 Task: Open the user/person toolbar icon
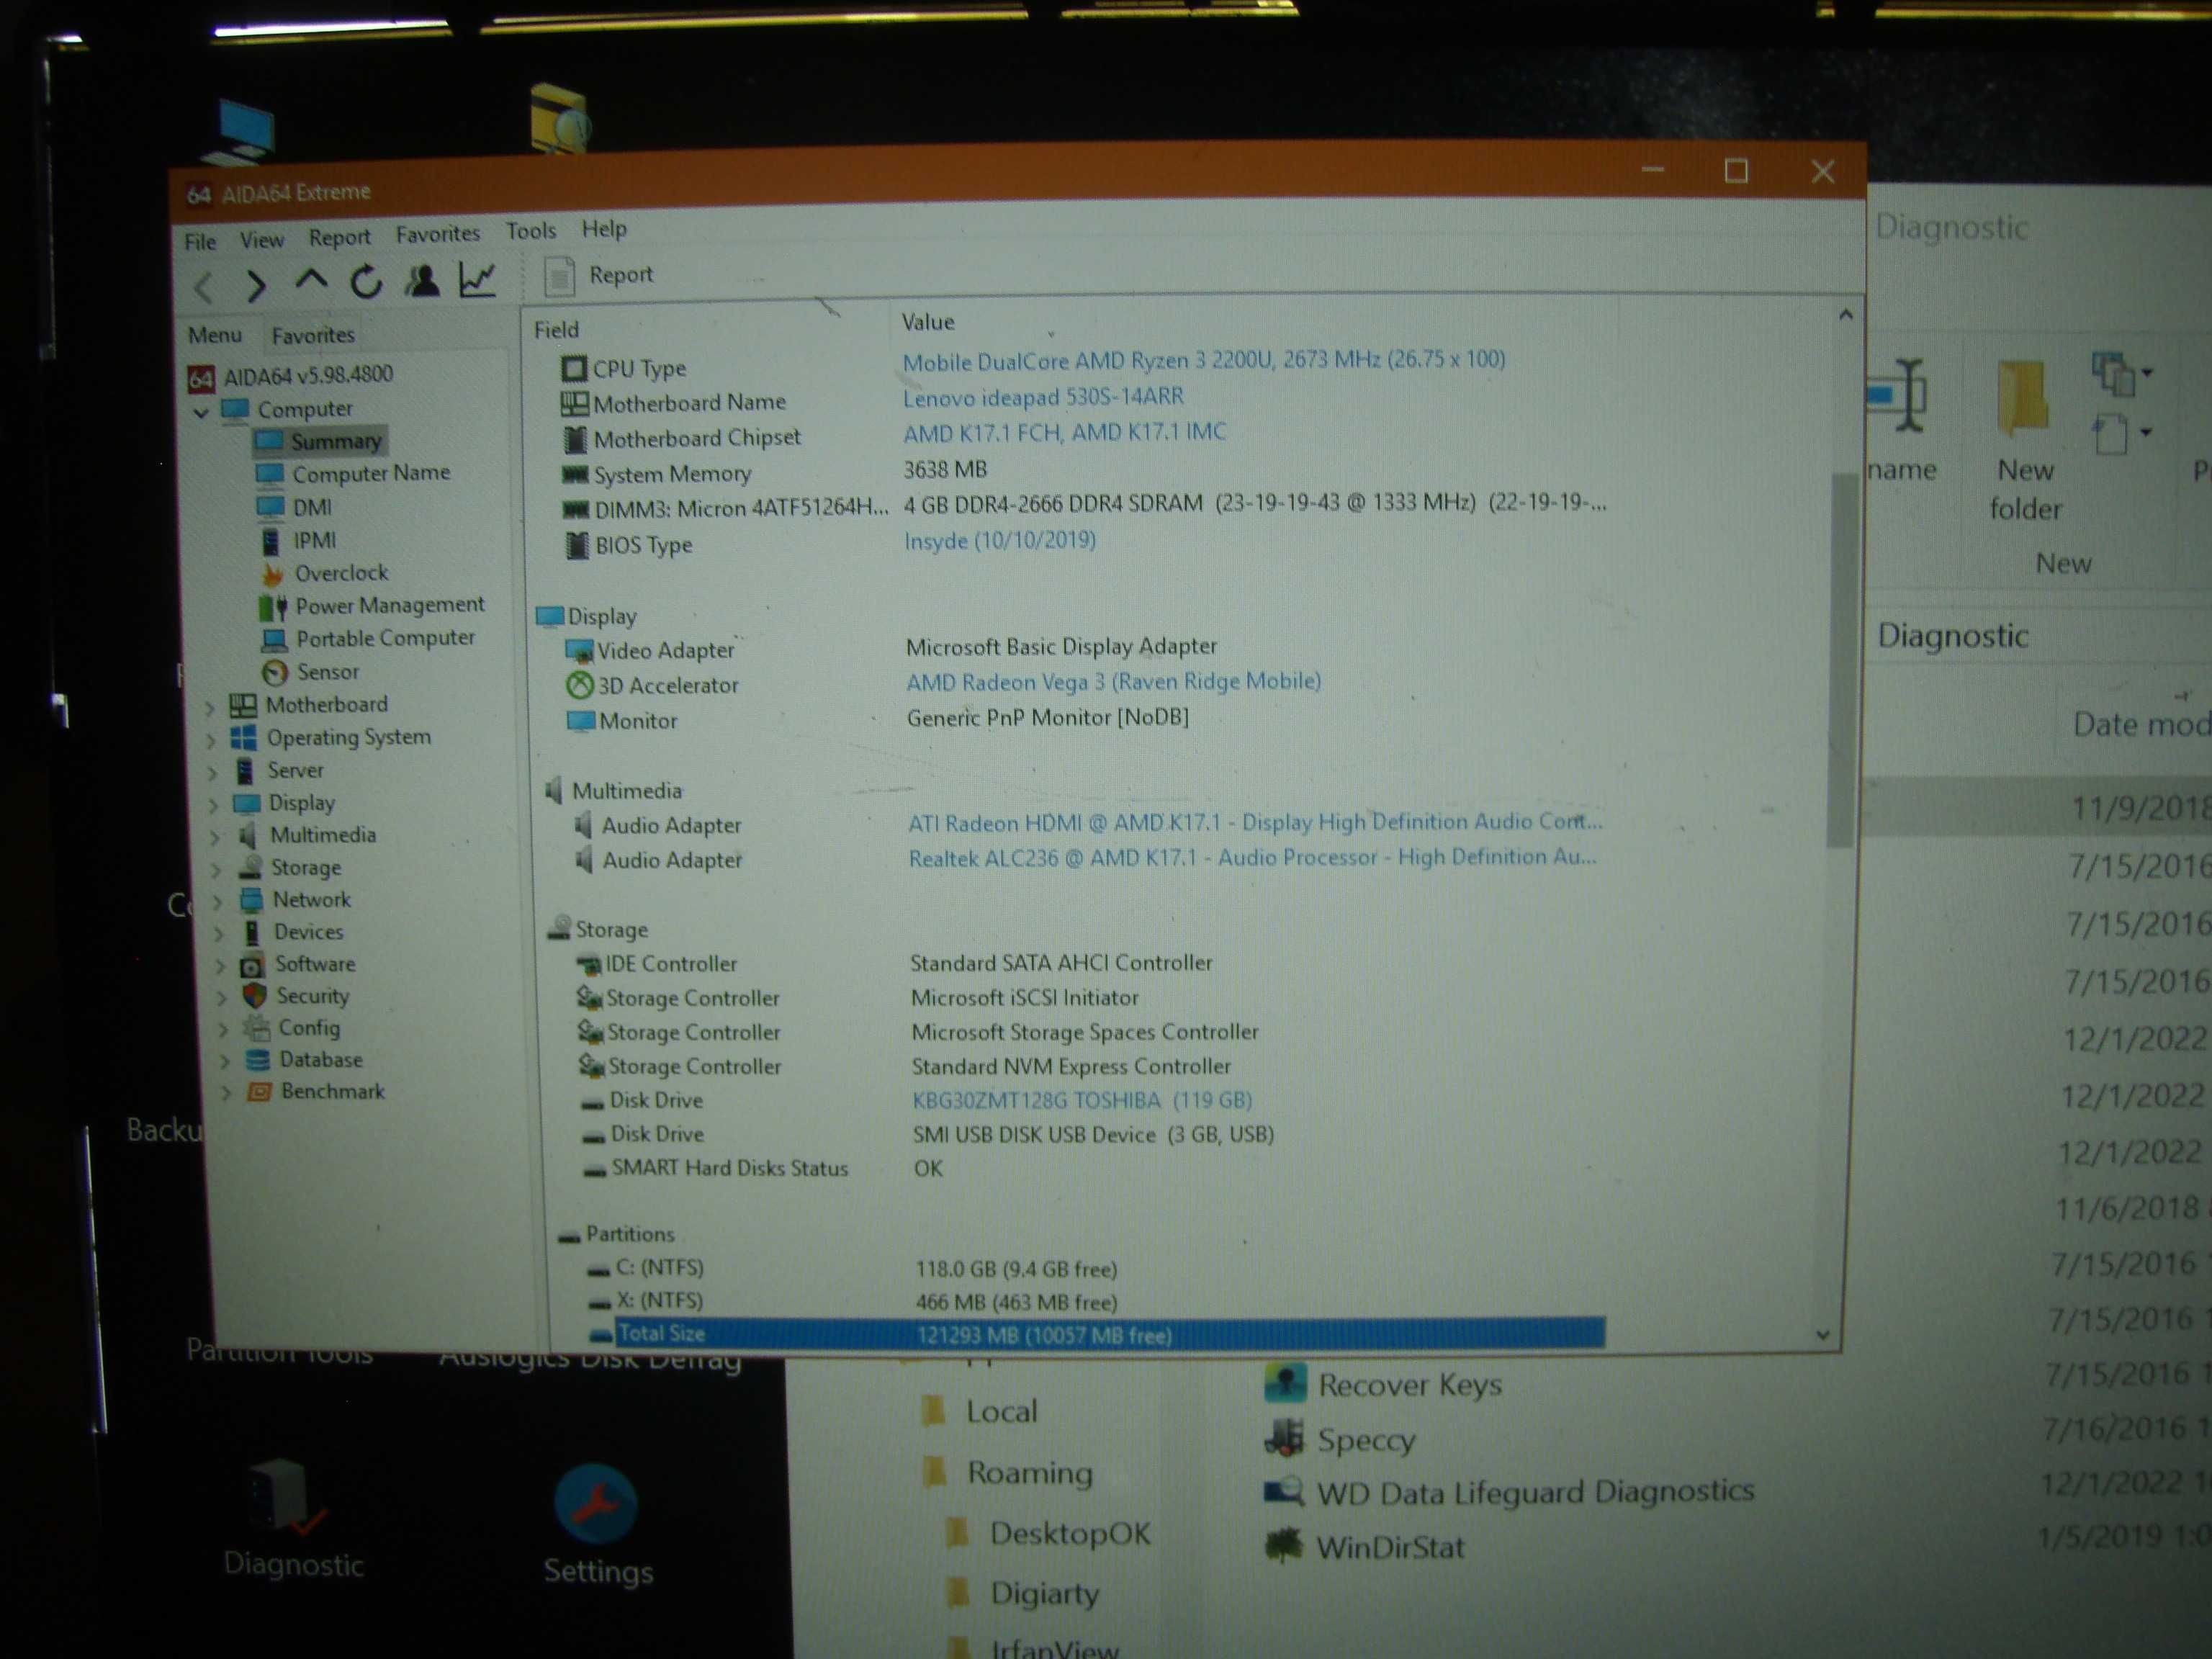pyautogui.click(x=422, y=280)
